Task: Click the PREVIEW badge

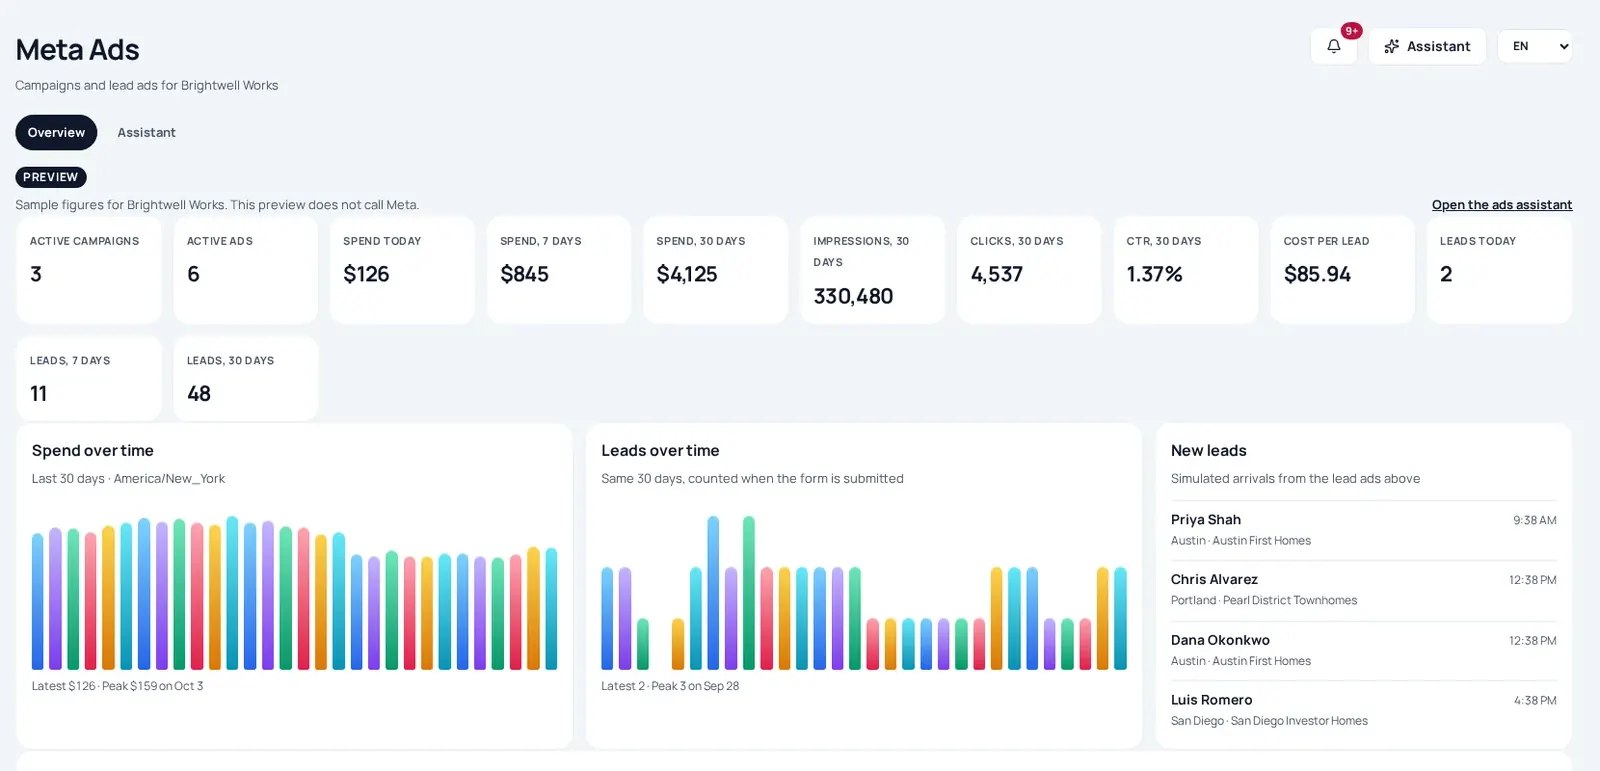Action: [x=51, y=177]
